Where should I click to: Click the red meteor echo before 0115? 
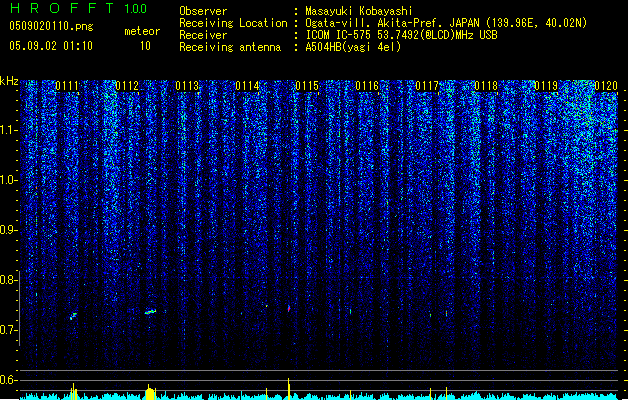289,308
